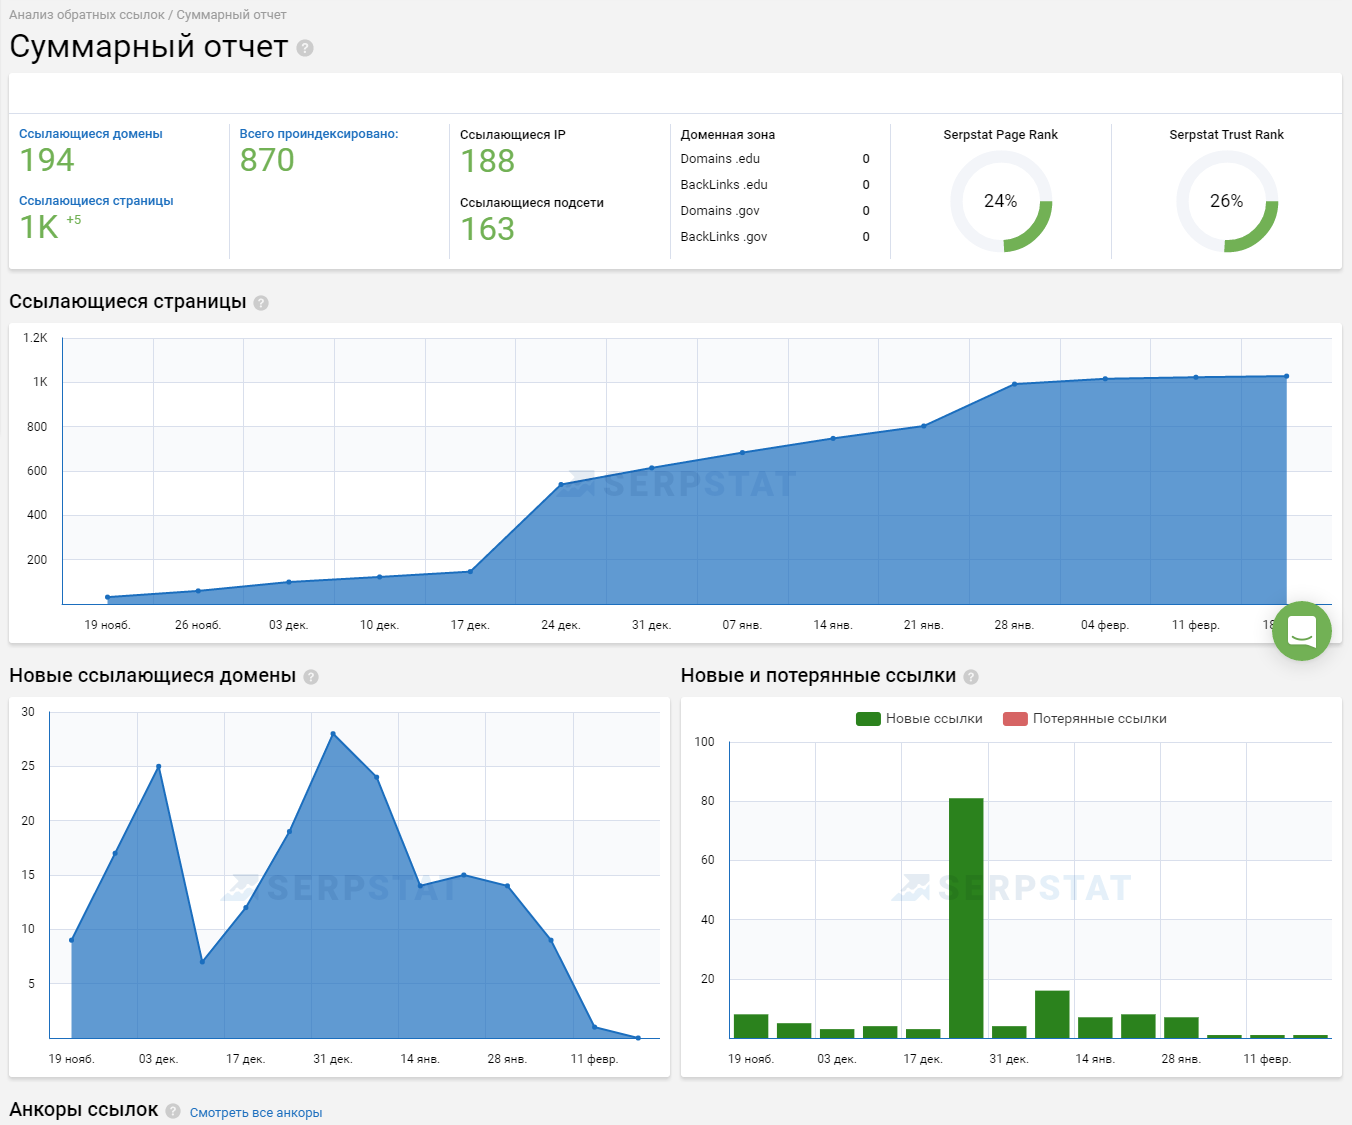Click the Serpstat Page Rank 24% gauge
1352x1125 pixels.
(1000, 201)
